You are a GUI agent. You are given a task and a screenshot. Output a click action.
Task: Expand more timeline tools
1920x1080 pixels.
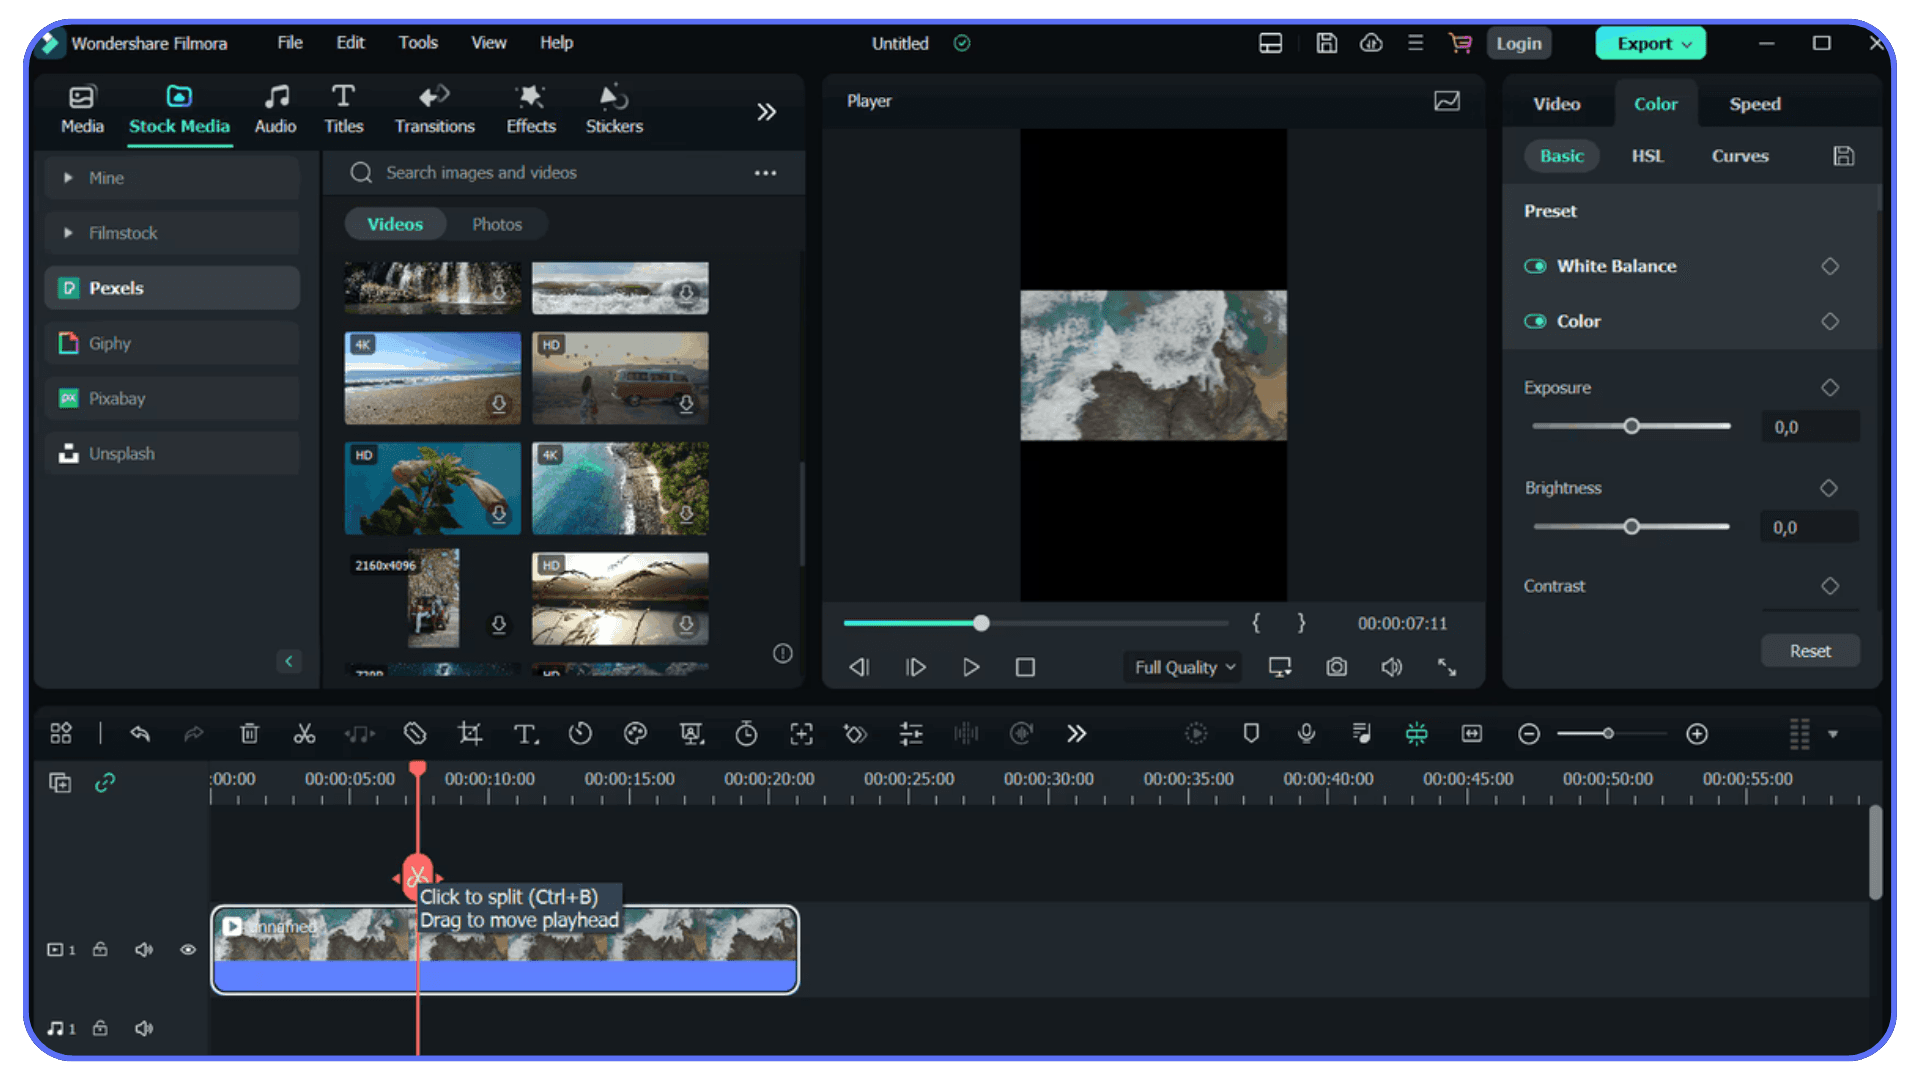1076,734
